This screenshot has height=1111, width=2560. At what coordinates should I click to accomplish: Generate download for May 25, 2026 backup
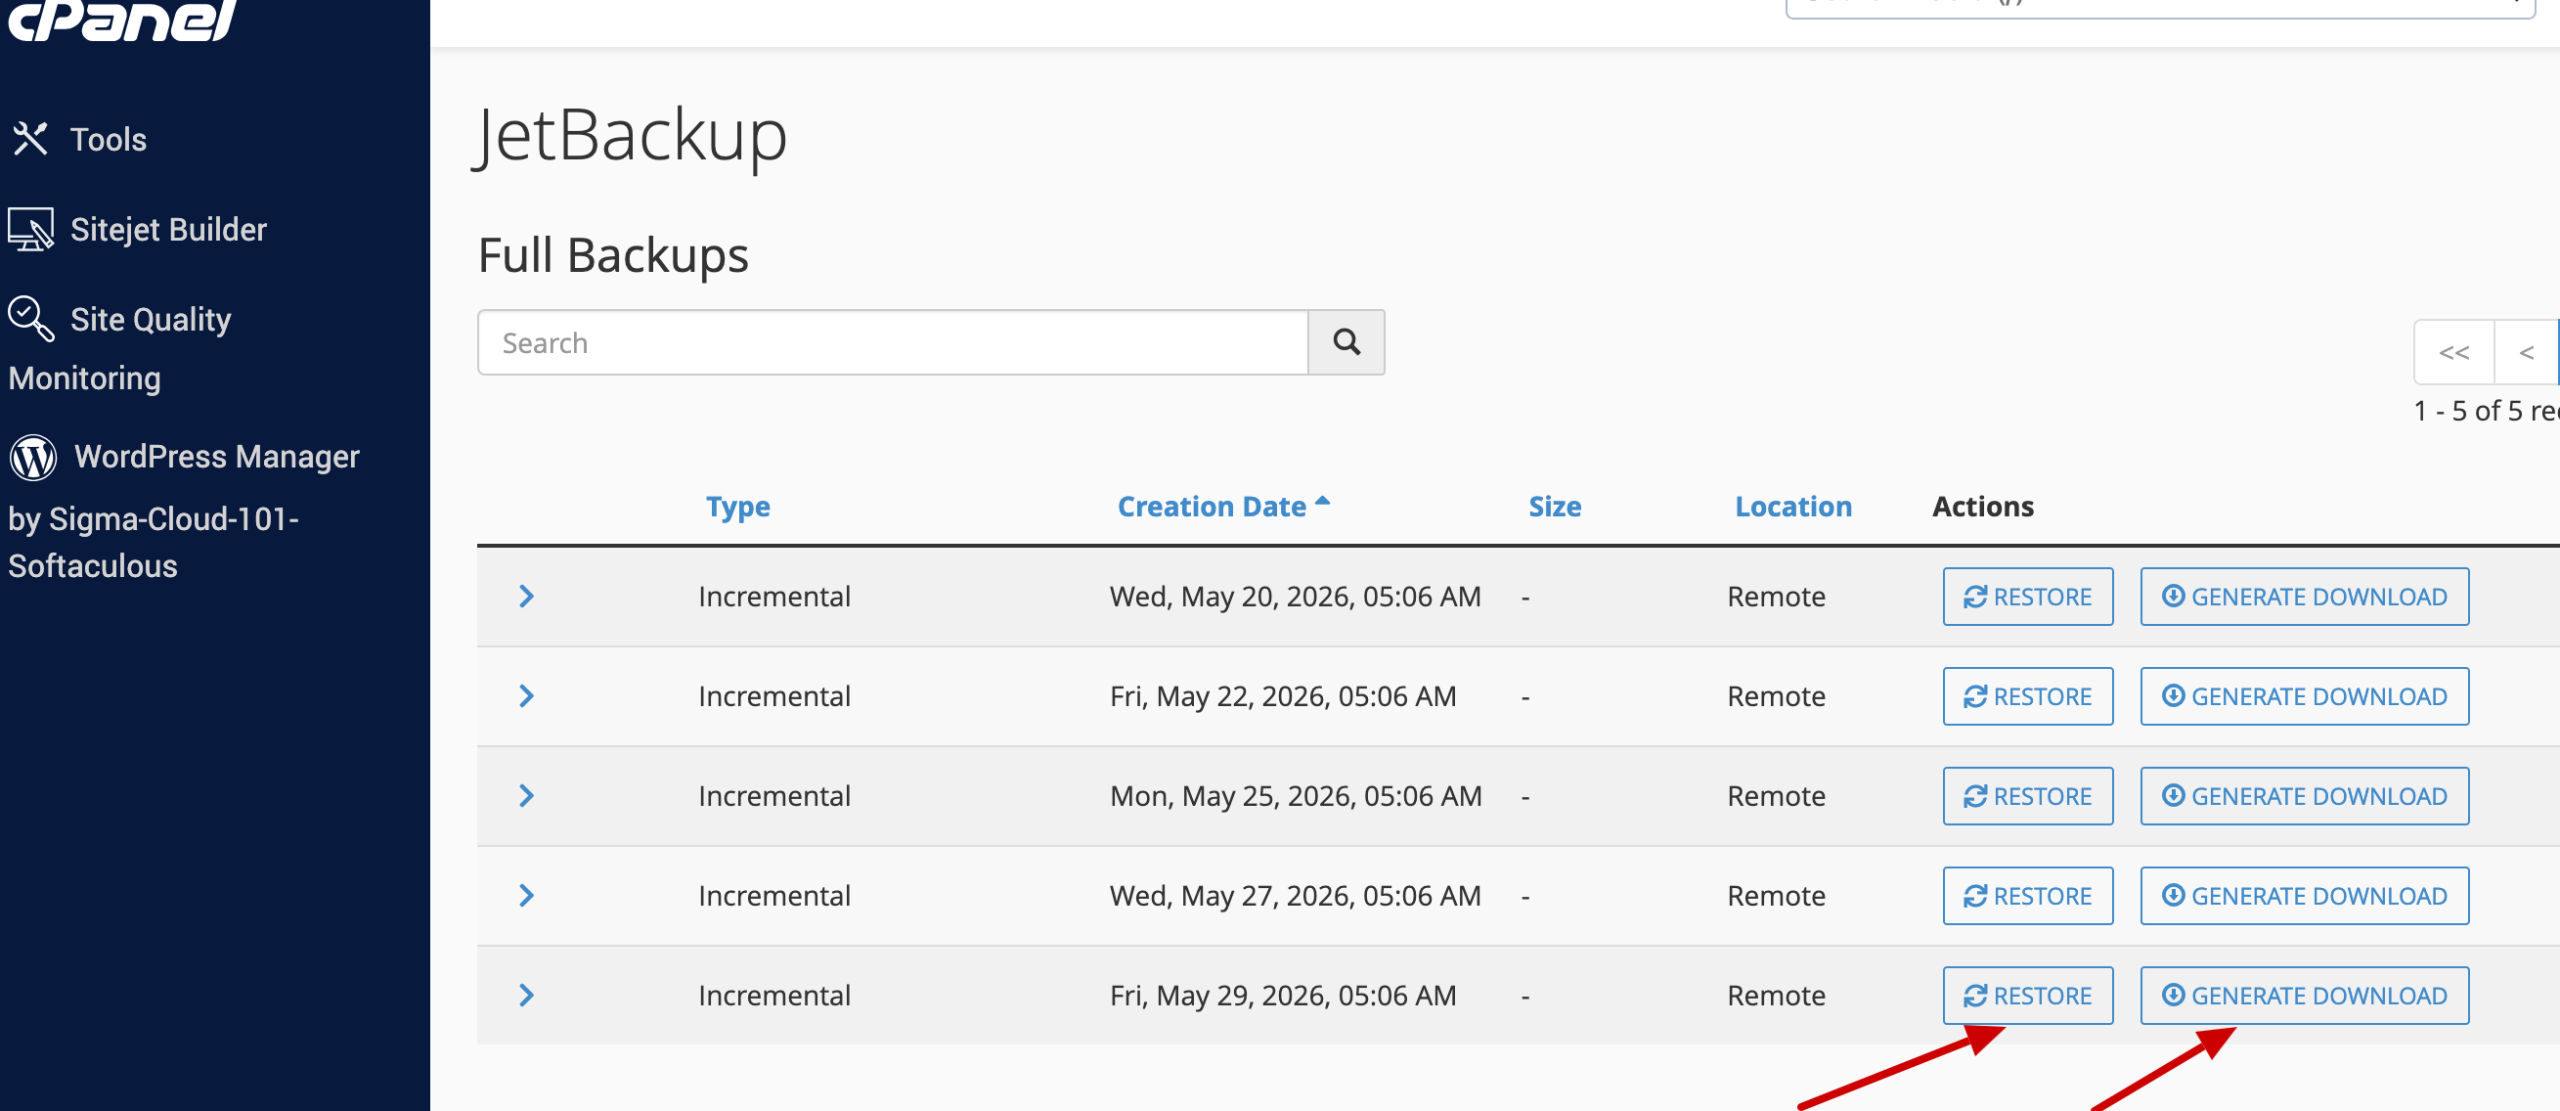point(2304,796)
